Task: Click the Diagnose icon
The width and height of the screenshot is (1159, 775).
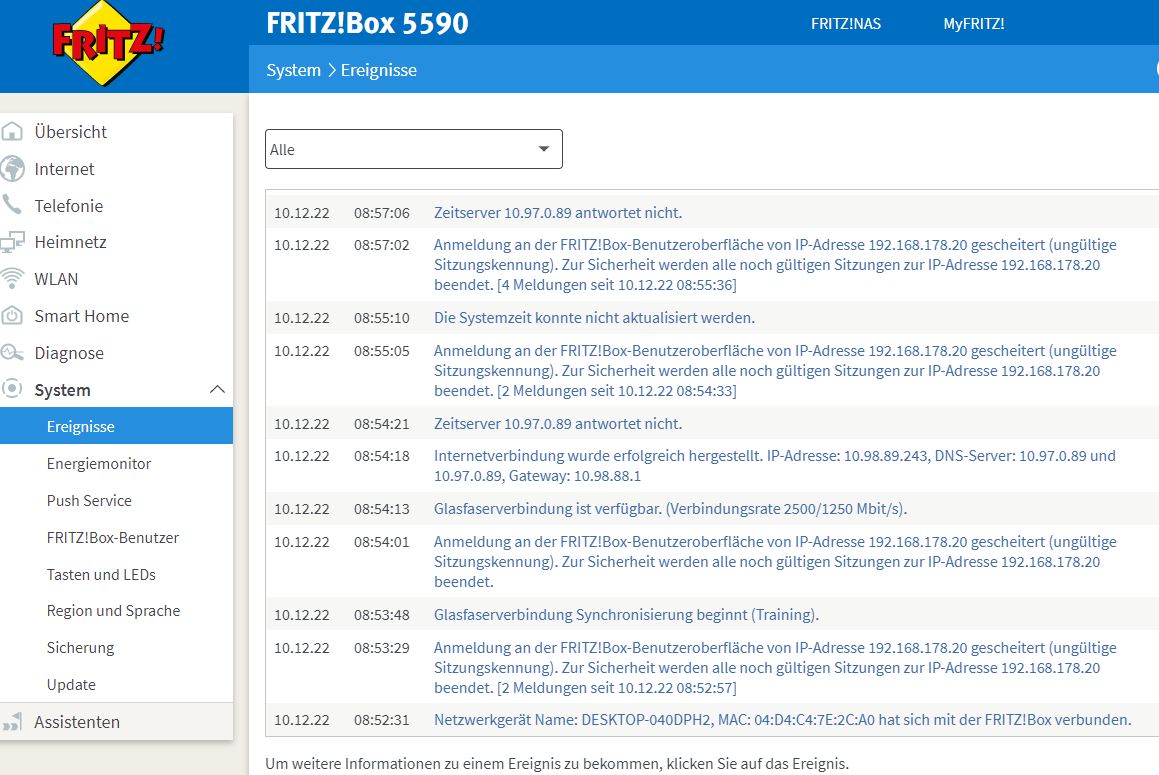Action: tap(12, 353)
